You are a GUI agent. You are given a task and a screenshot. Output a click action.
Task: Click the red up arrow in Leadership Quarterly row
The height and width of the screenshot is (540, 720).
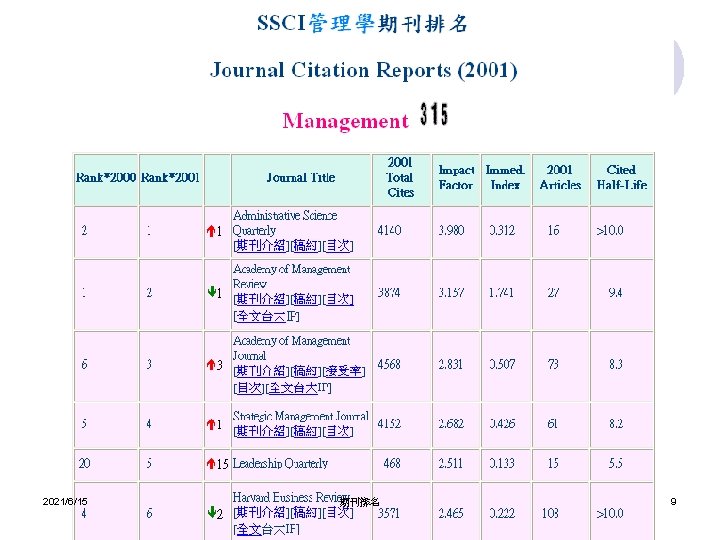coord(211,464)
